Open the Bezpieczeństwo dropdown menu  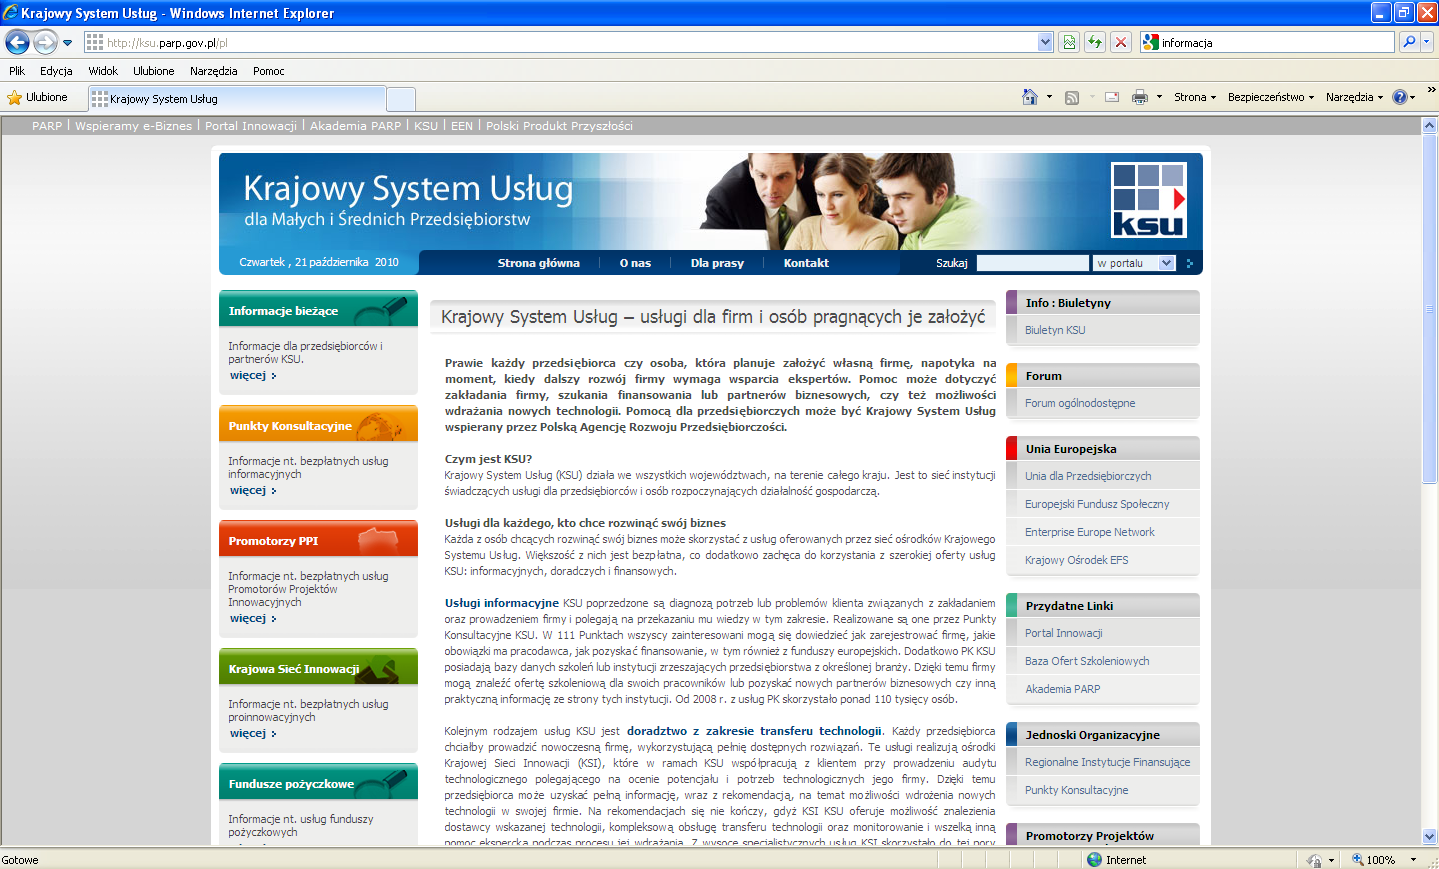(x=1271, y=97)
